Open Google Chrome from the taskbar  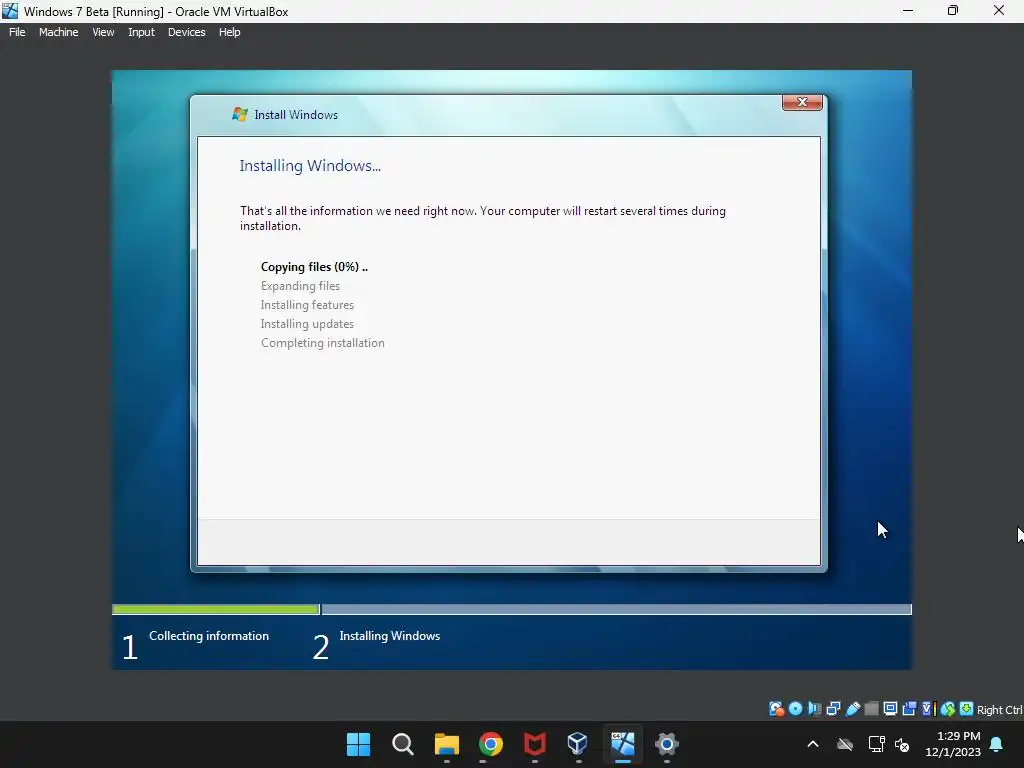(x=490, y=744)
